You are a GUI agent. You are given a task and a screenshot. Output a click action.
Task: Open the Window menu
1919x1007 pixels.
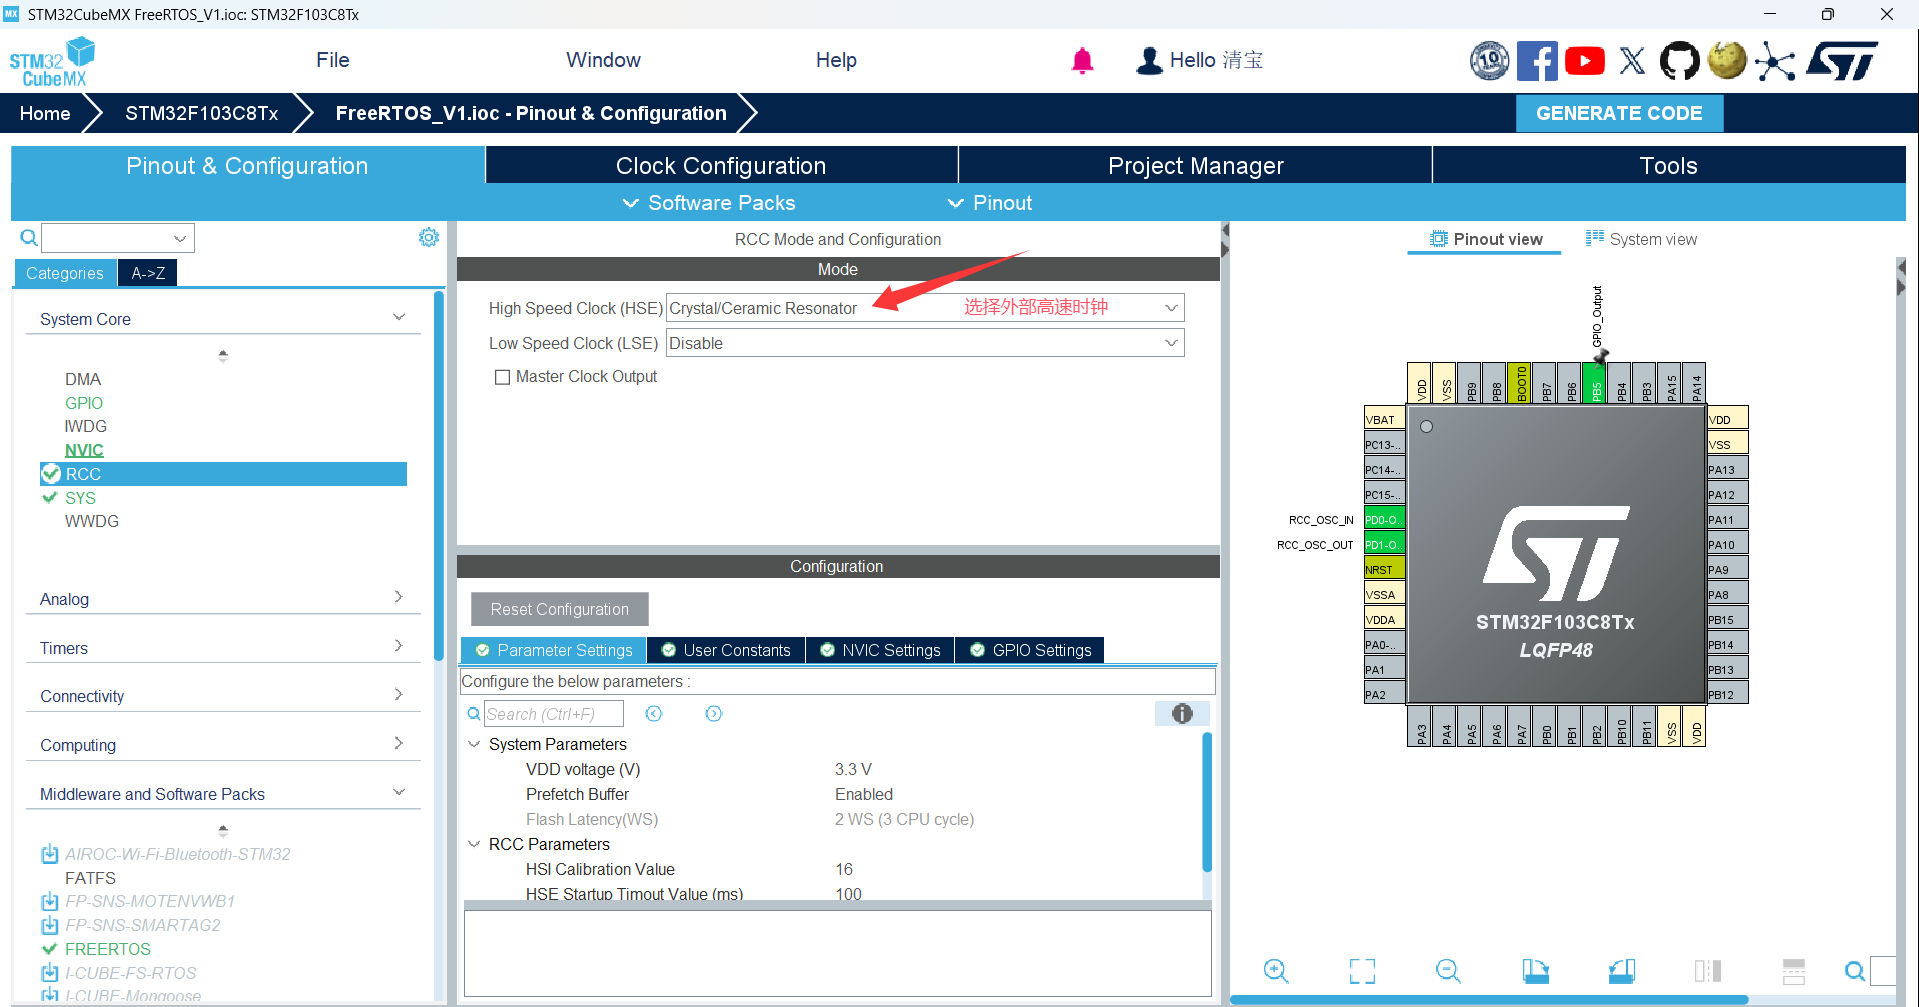click(603, 60)
